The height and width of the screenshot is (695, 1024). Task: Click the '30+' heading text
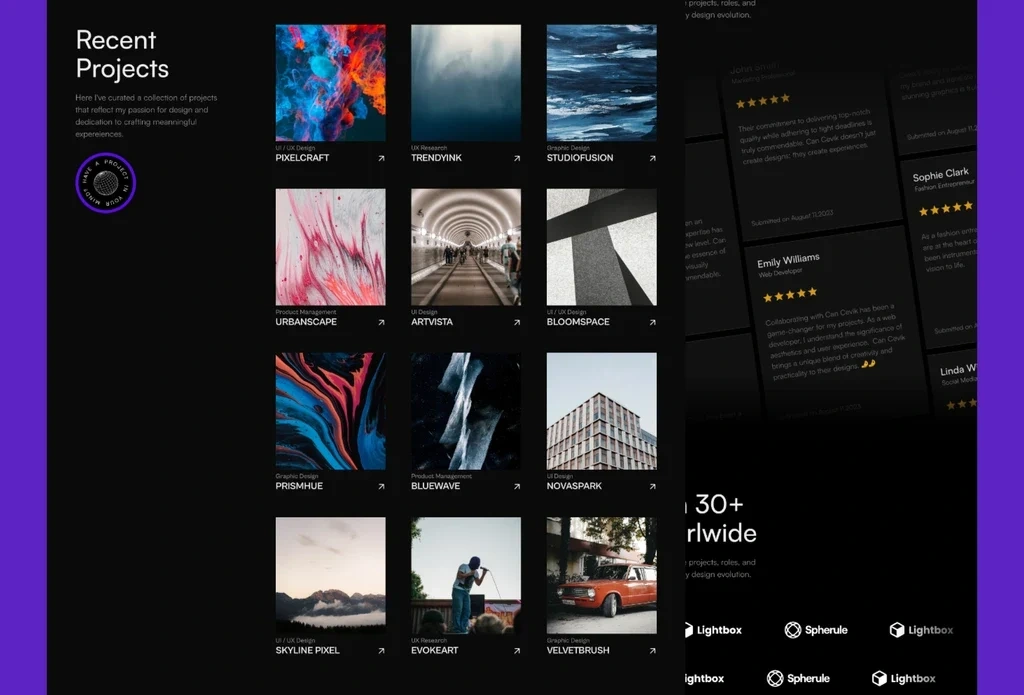(x=719, y=504)
